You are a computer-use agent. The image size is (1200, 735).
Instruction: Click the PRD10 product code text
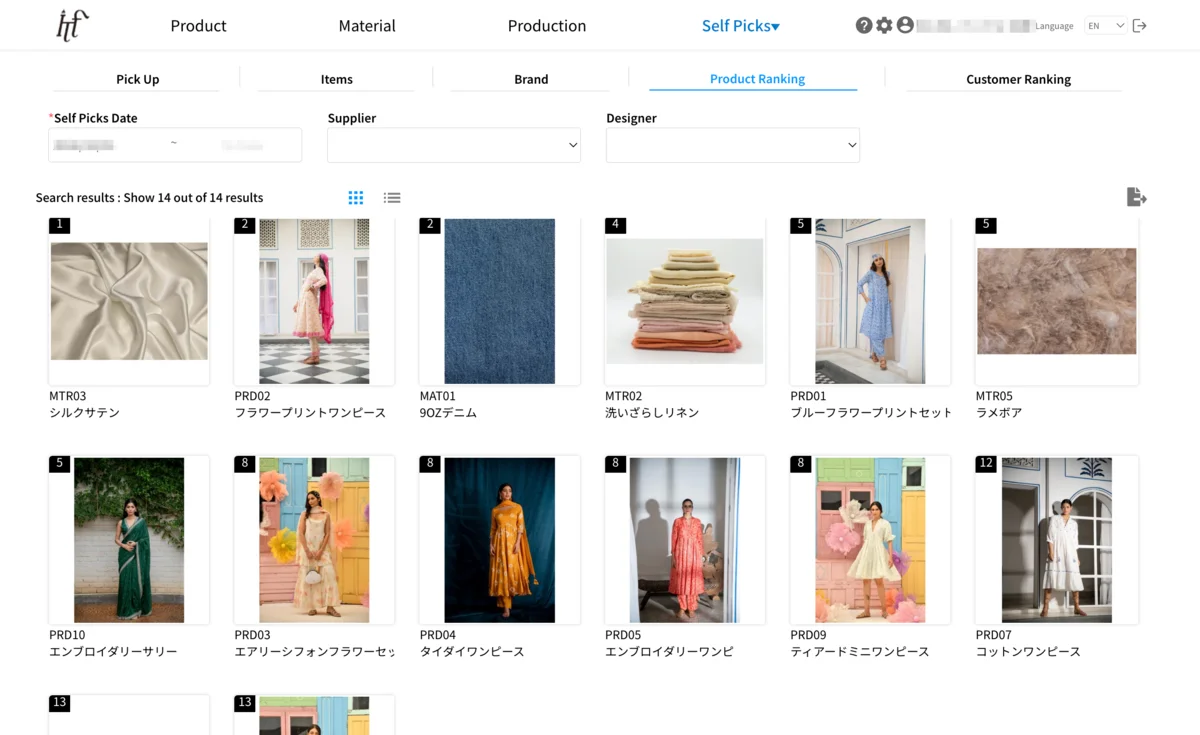67,635
